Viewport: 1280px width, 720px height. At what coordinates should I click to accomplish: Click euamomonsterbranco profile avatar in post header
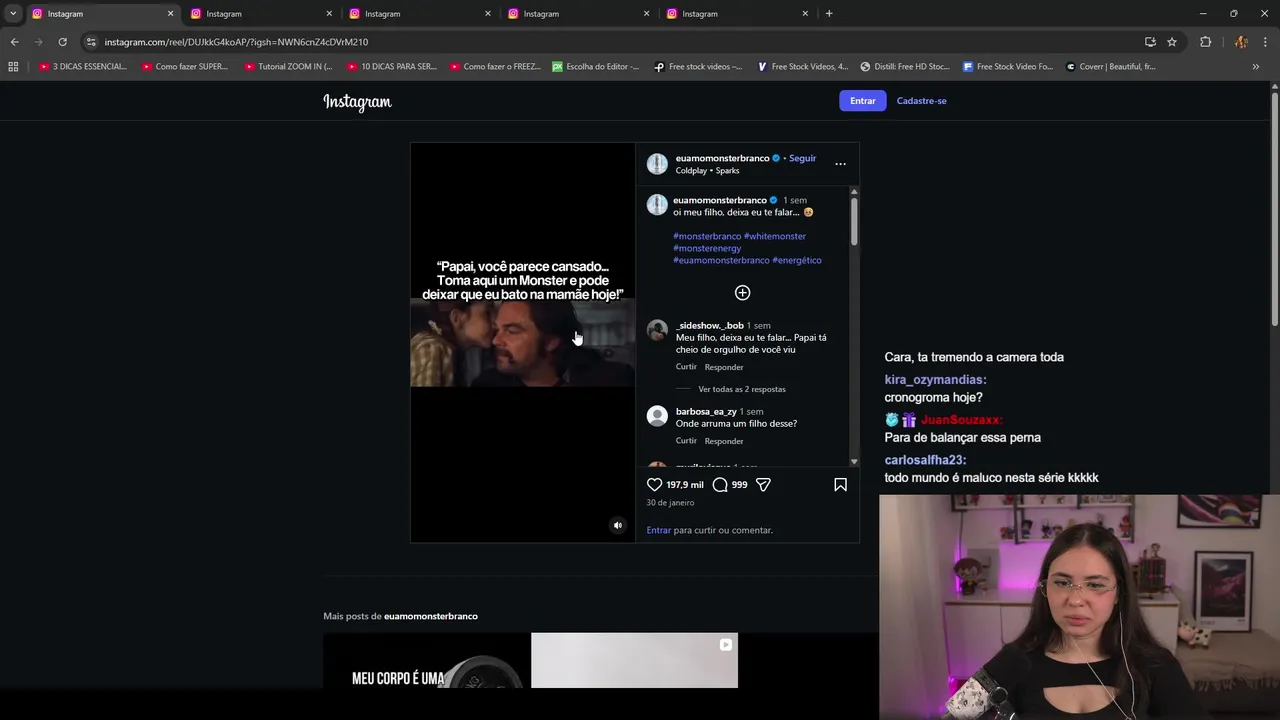657,164
